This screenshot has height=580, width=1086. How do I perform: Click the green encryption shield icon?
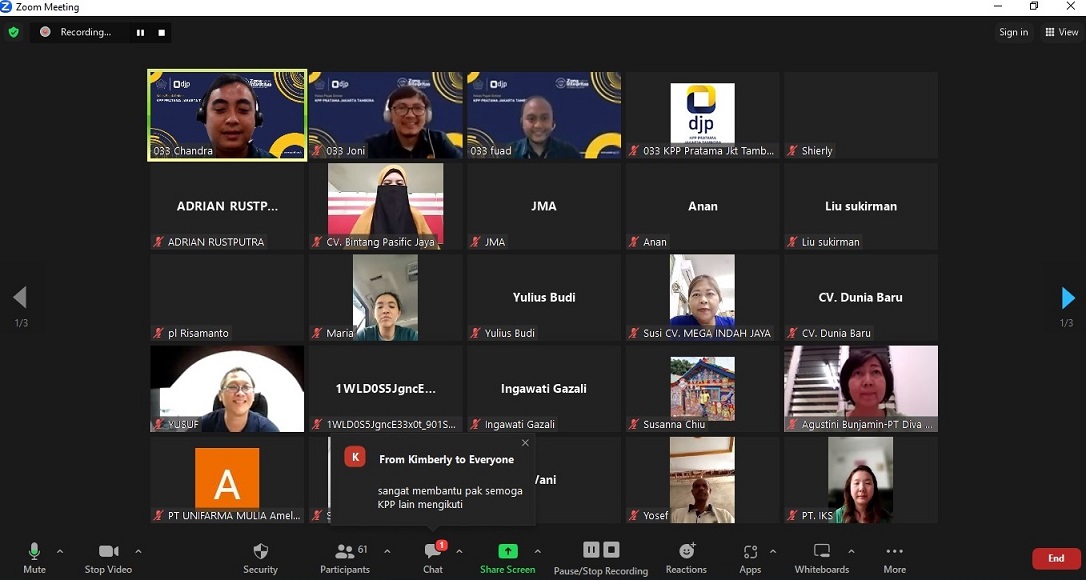[14, 32]
